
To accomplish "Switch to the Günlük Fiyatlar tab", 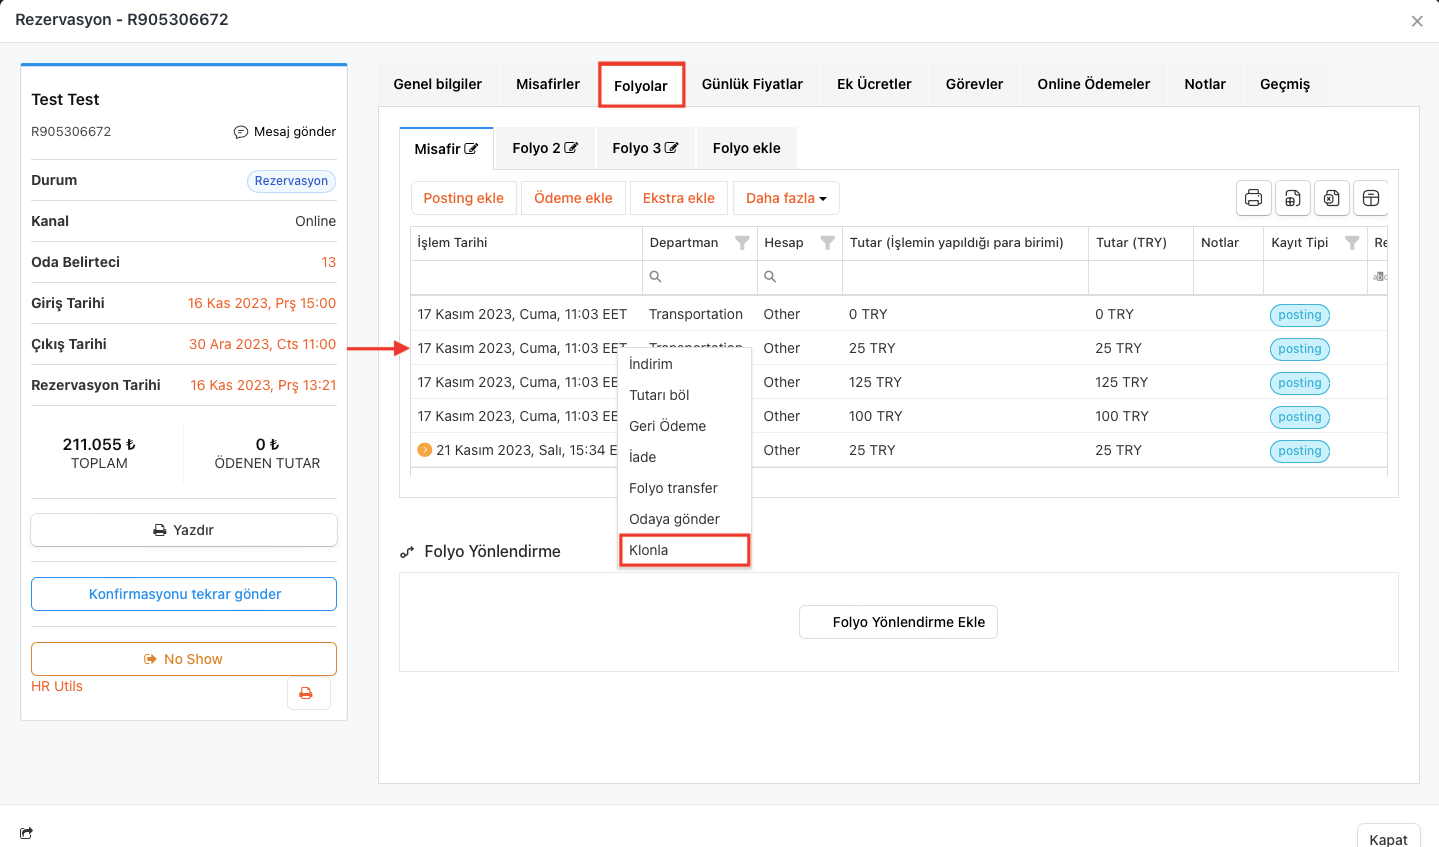I will [x=752, y=84].
